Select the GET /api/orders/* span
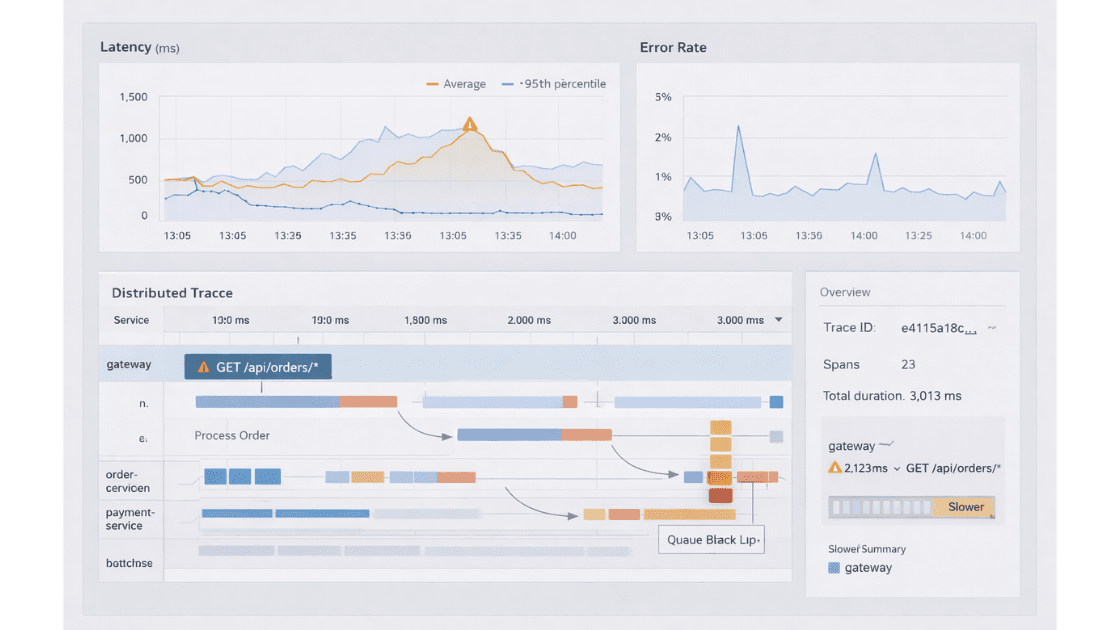 [258, 366]
